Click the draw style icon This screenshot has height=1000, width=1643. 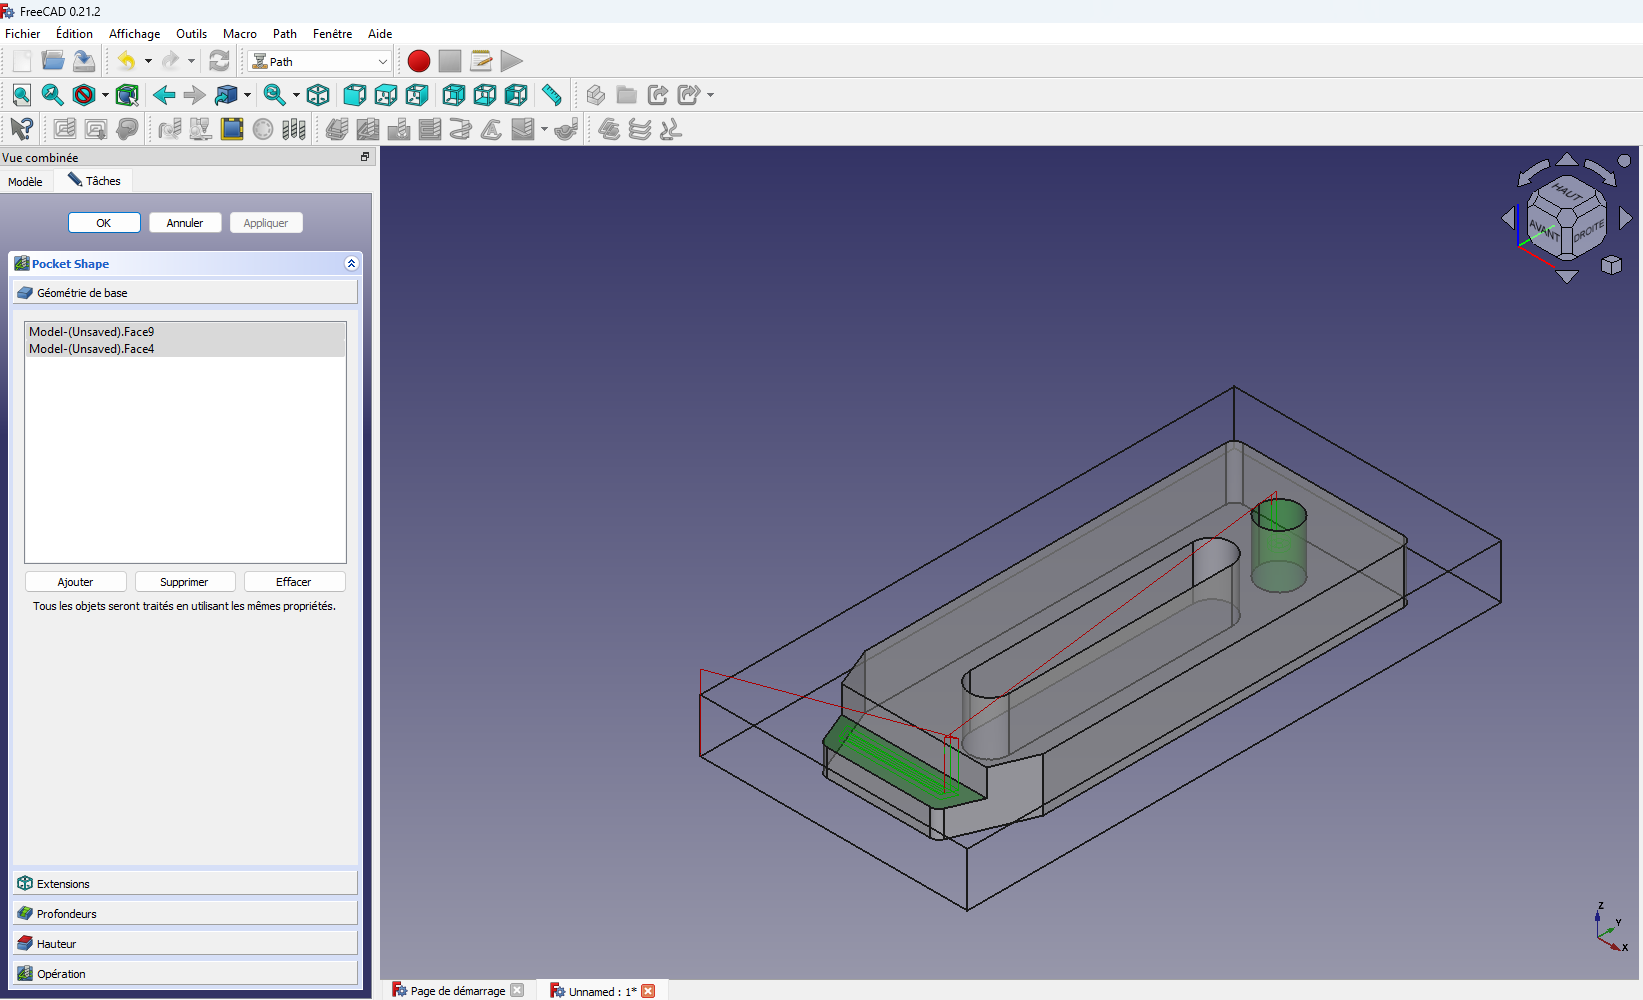coord(84,95)
